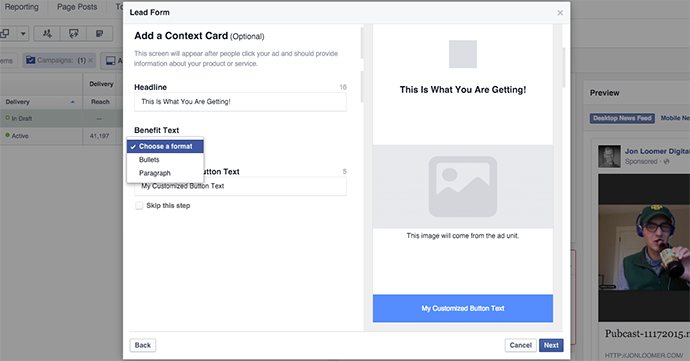The height and width of the screenshot is (361, 690).
Task: Close the Lead Form dialog
Action: tap(560, 13)
